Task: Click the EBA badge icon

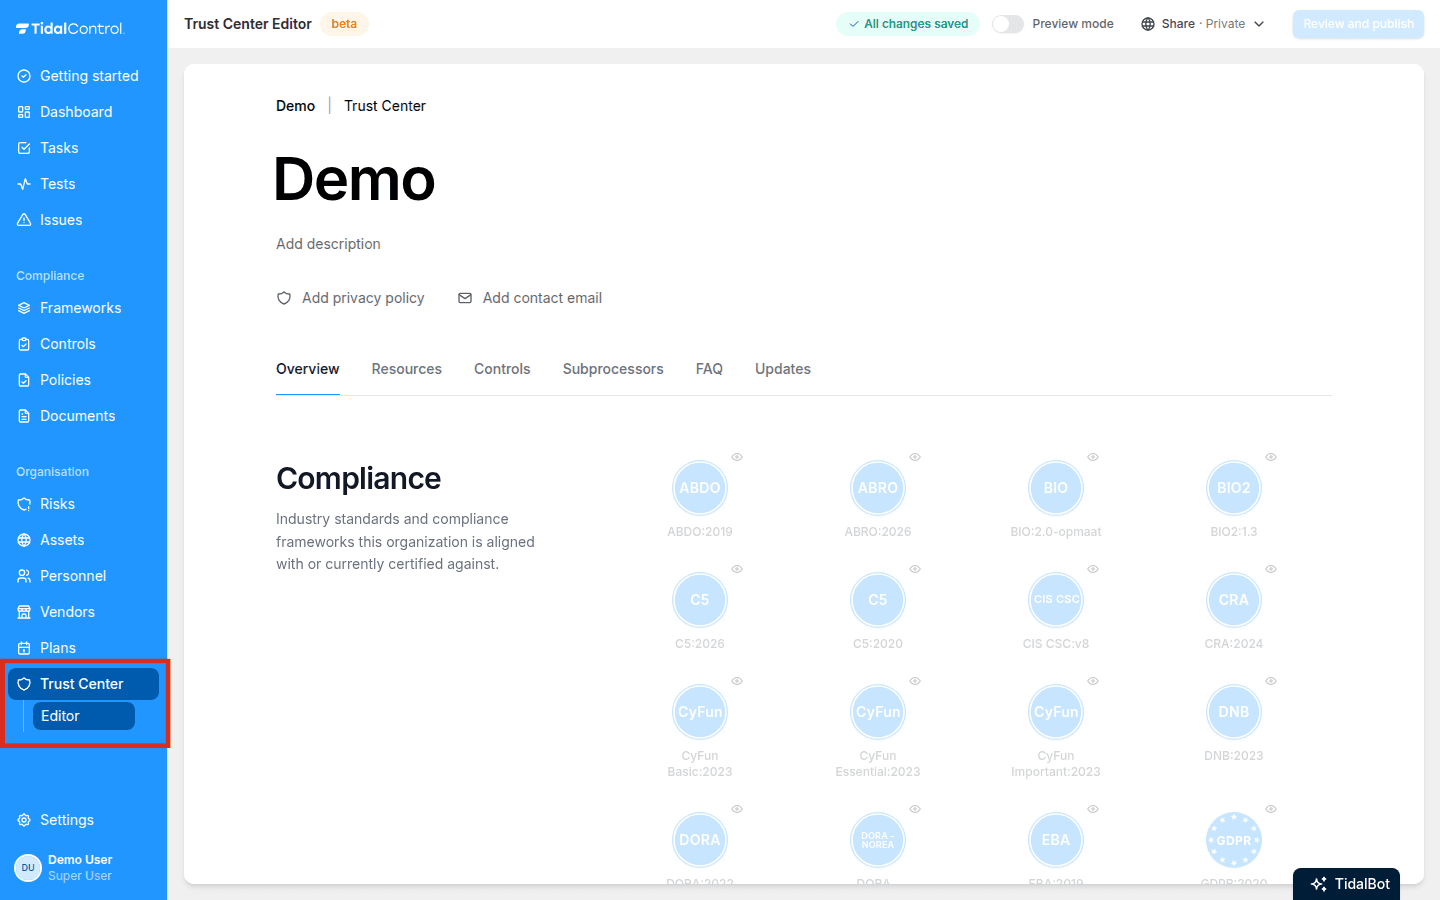Action: (x=1056, y=840)
